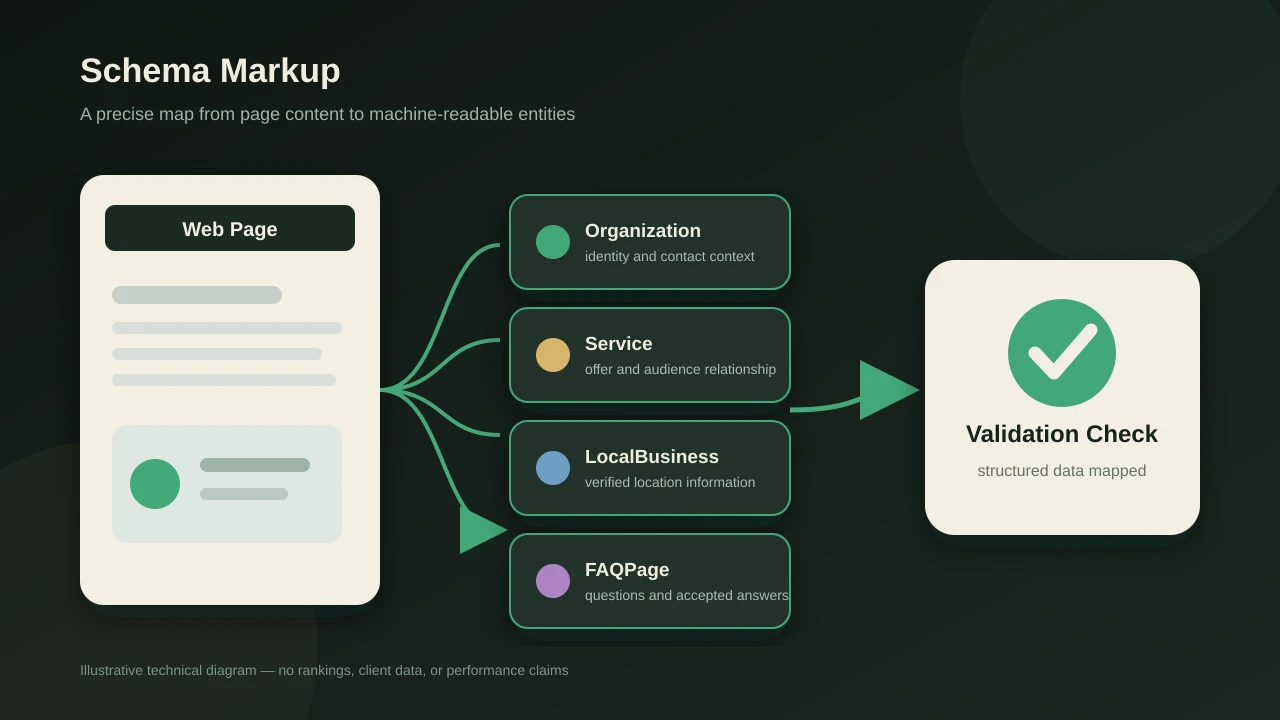Click the top placeholder line under Web Page
The image size is (1280, 720).
coord(197,295)
